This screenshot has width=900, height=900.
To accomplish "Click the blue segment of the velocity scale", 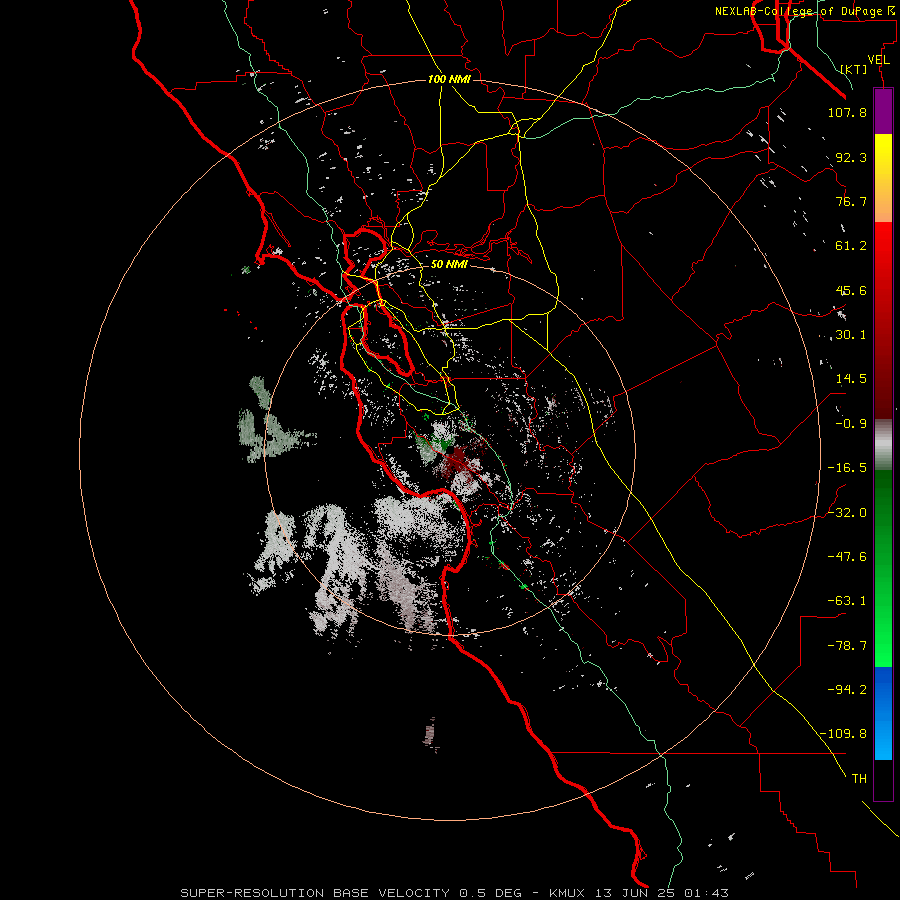I will (883, 713).
